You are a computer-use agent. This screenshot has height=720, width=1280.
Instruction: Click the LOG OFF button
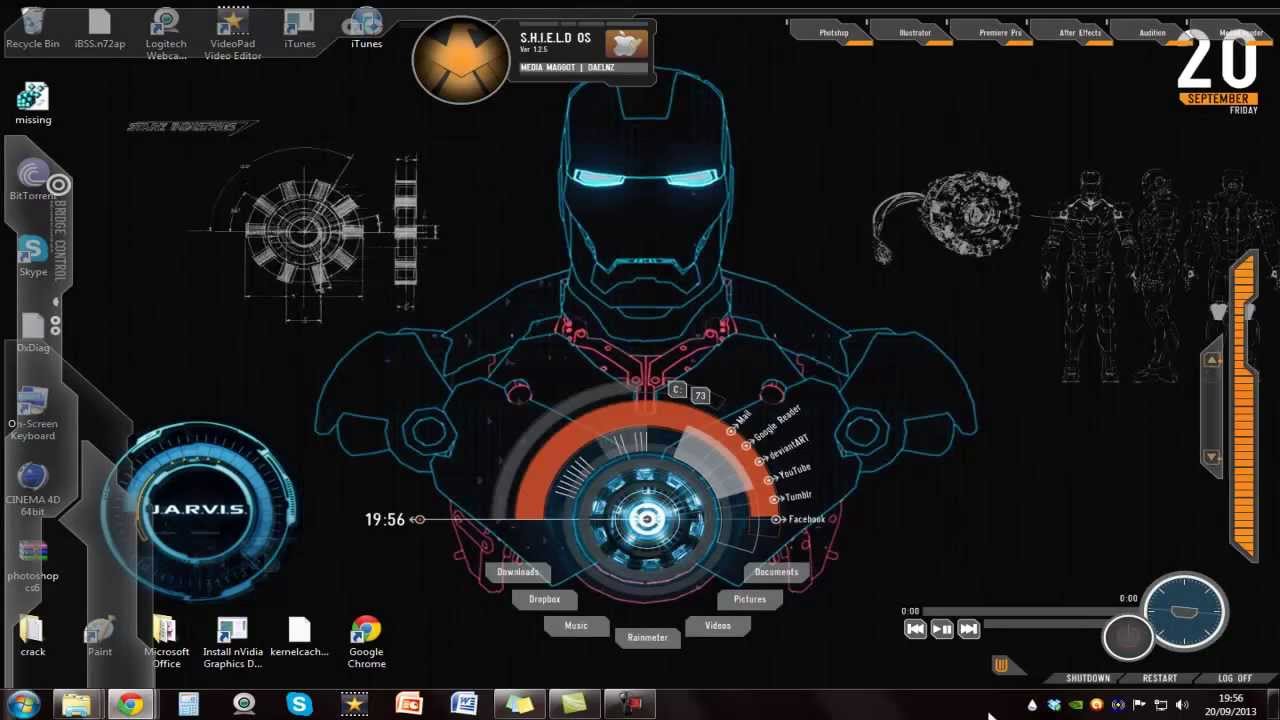pos(1235,678)
